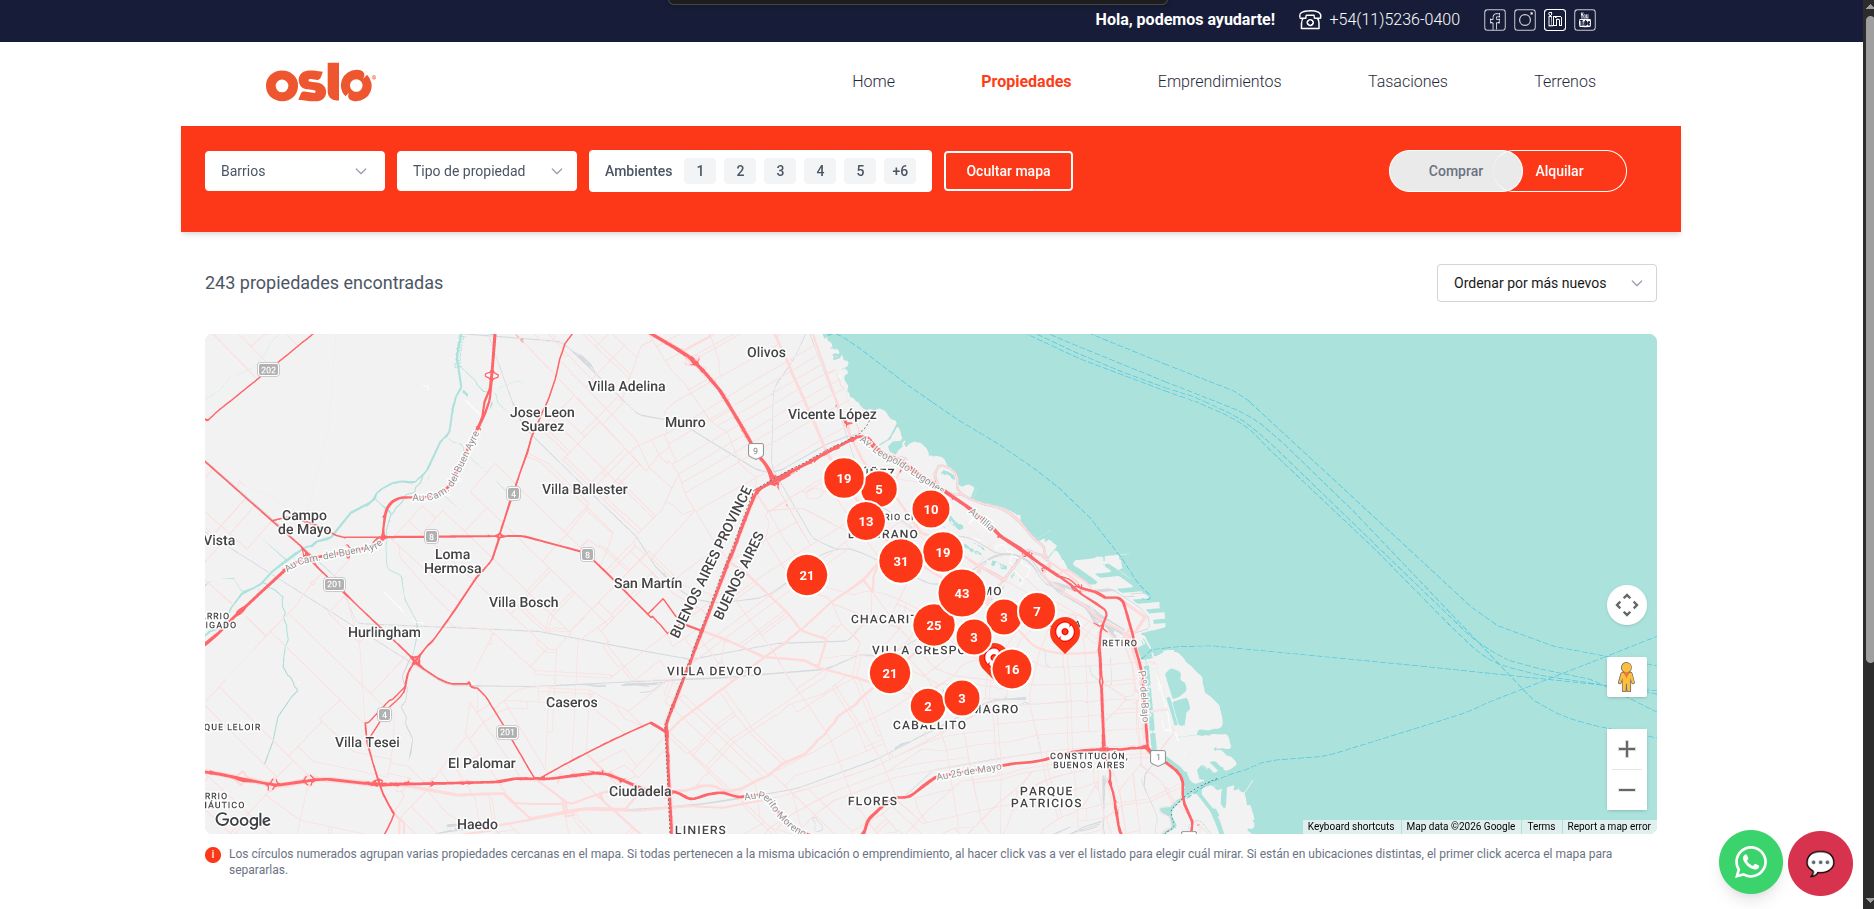Select 3 ambientes filter

[780, 171]
